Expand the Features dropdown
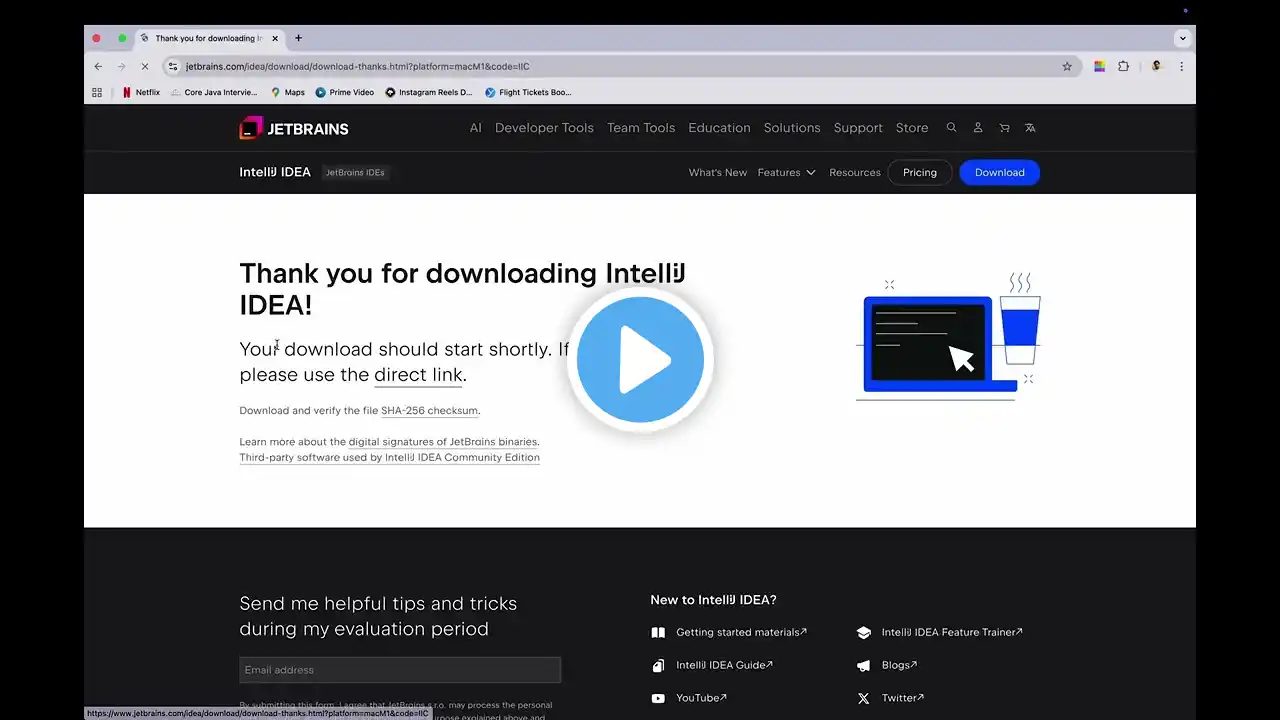Image resolution: width=1280 pixels, height=720 pixels. point(786,172)
